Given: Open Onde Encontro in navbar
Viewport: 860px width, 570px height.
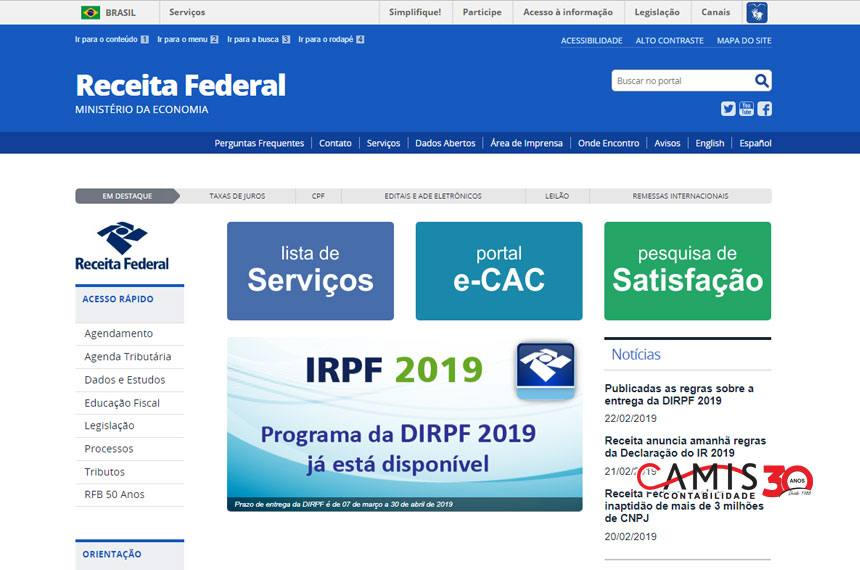Looking at the screenshot, I should coord(608,143).
